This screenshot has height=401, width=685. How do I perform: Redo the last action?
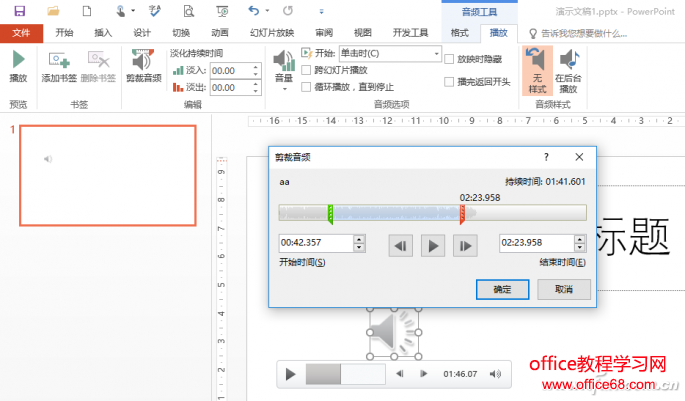pos(288,10)
